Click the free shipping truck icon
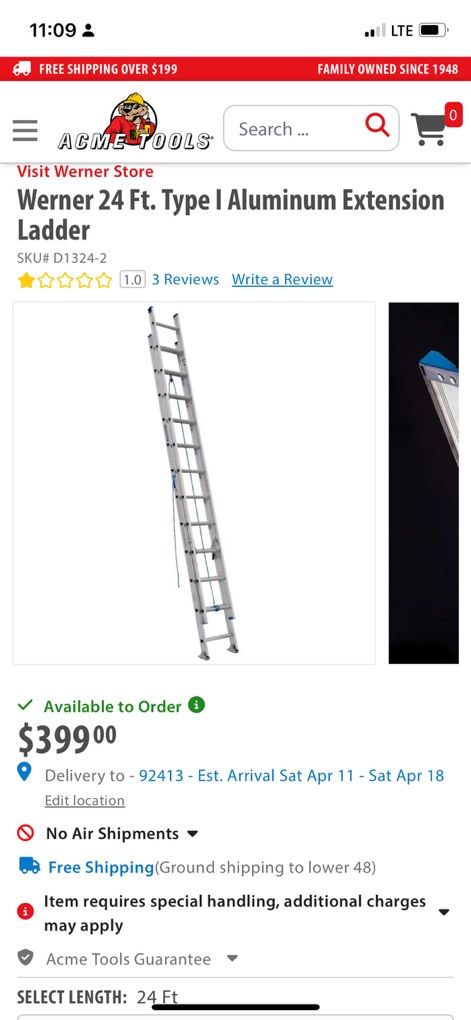Viewport: 471px width, 1020px height. click(x=29, y=866)
